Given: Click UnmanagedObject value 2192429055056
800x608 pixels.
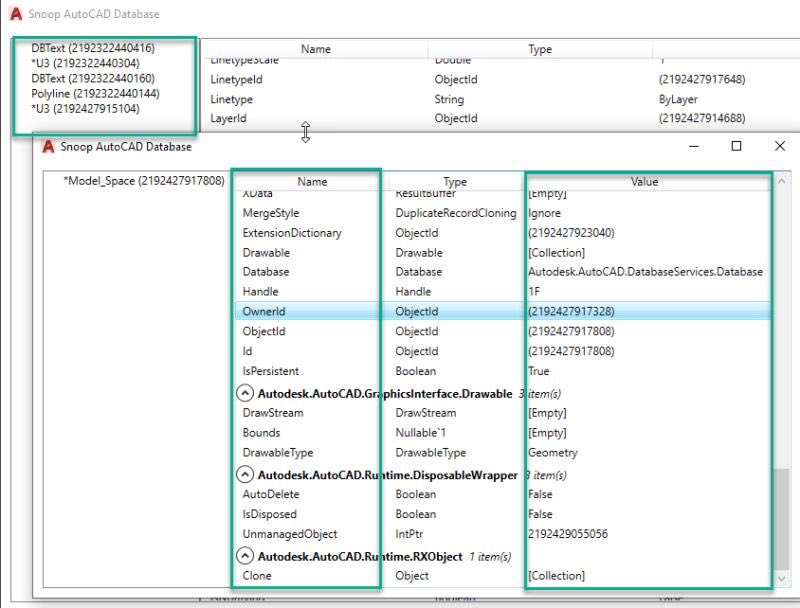Looking at the screenshot, I should [x=568, y=534].
